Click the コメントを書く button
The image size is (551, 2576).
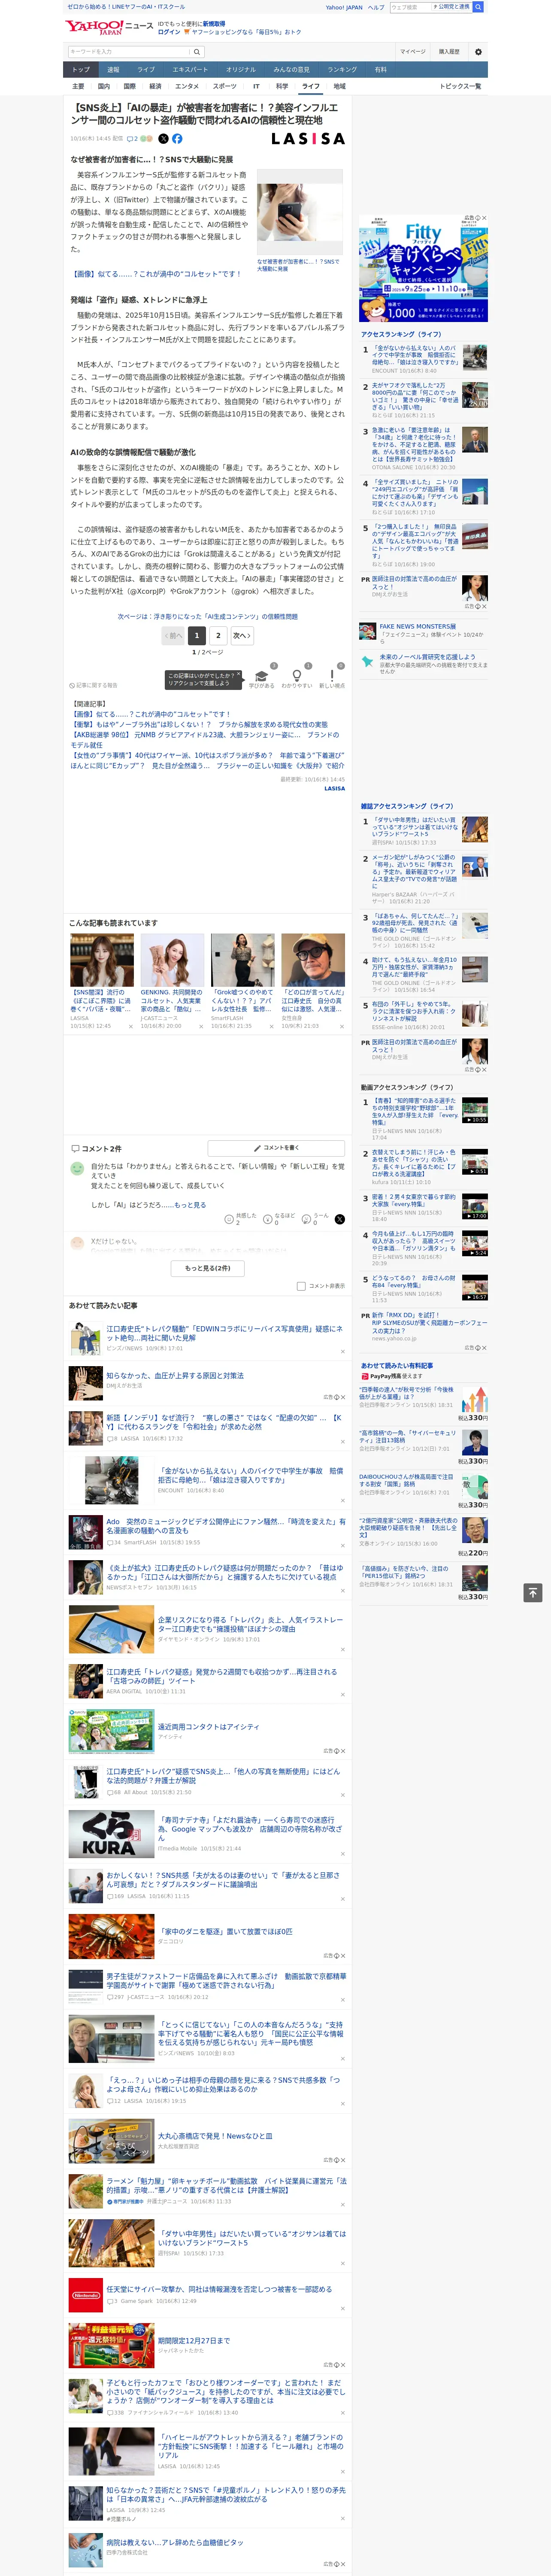click(x=277, y=1148)
